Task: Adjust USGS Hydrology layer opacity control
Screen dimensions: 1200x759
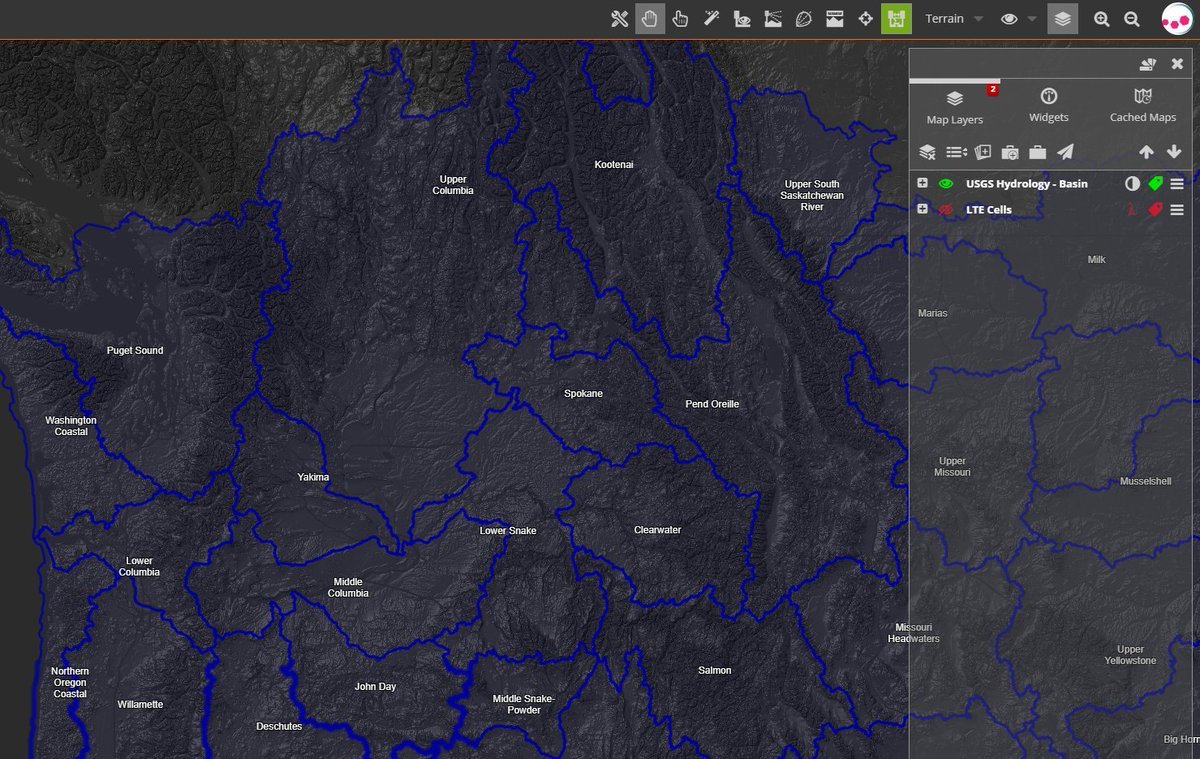Action: tap(1132, 184)
